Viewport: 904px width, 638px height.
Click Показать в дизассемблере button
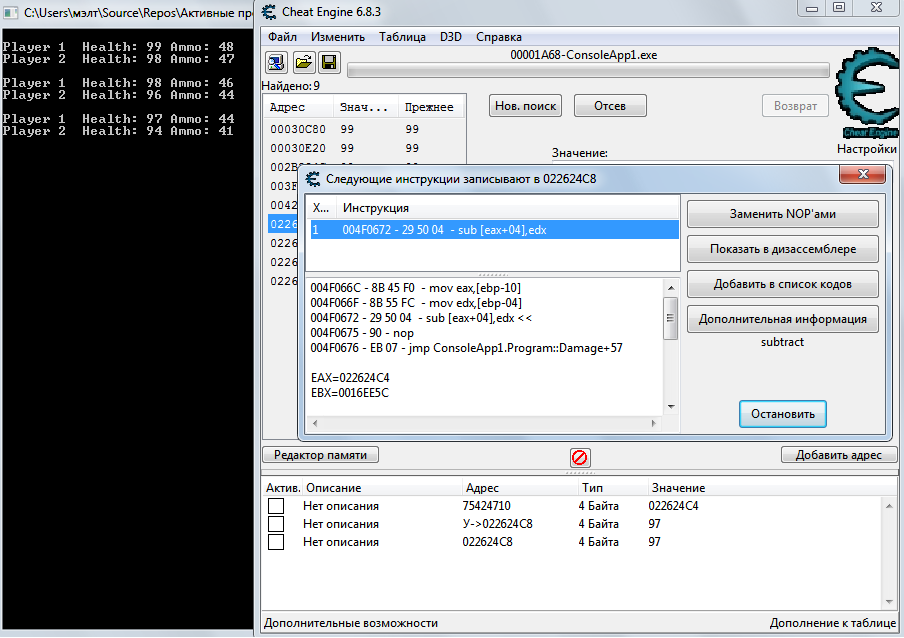coord(782,249)
